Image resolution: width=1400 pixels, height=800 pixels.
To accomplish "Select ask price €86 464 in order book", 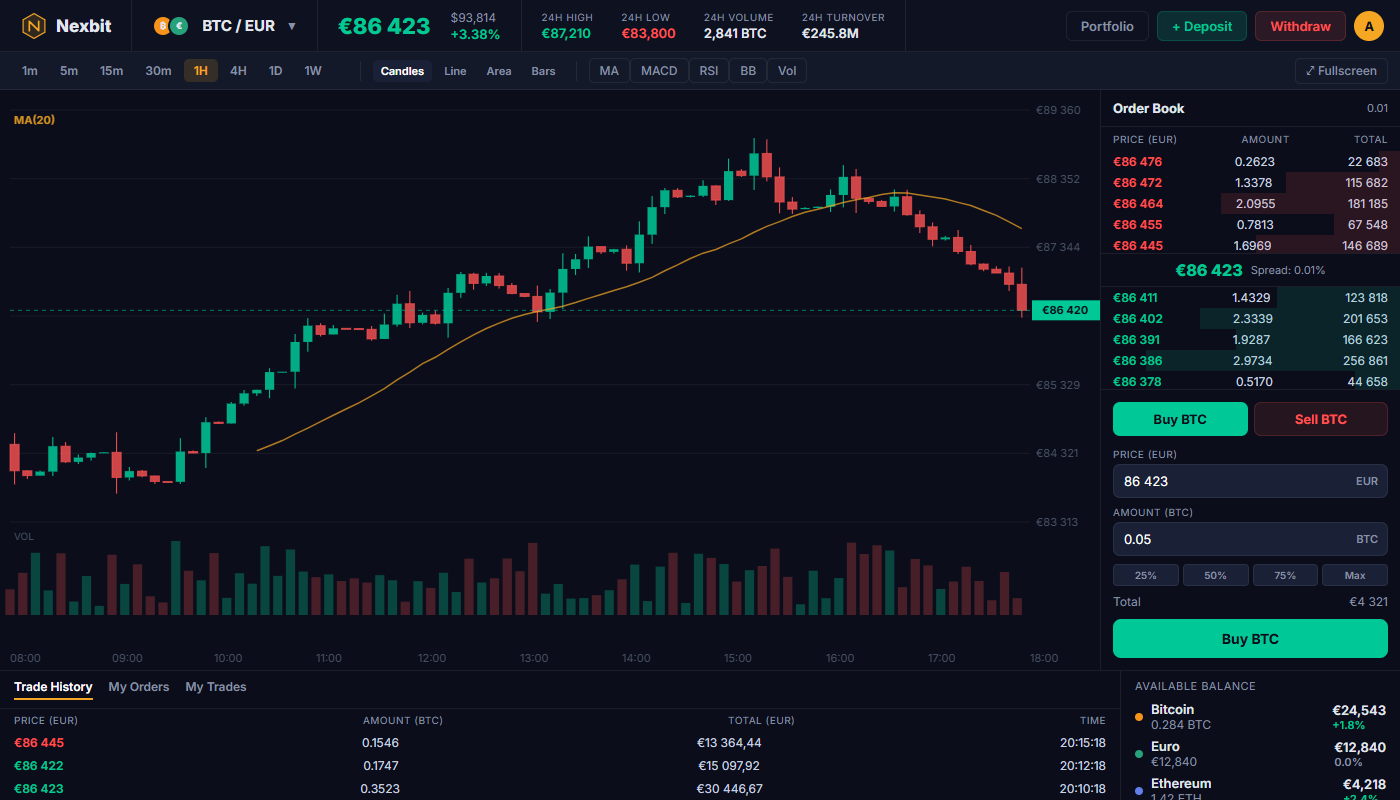I will 1250,203.
